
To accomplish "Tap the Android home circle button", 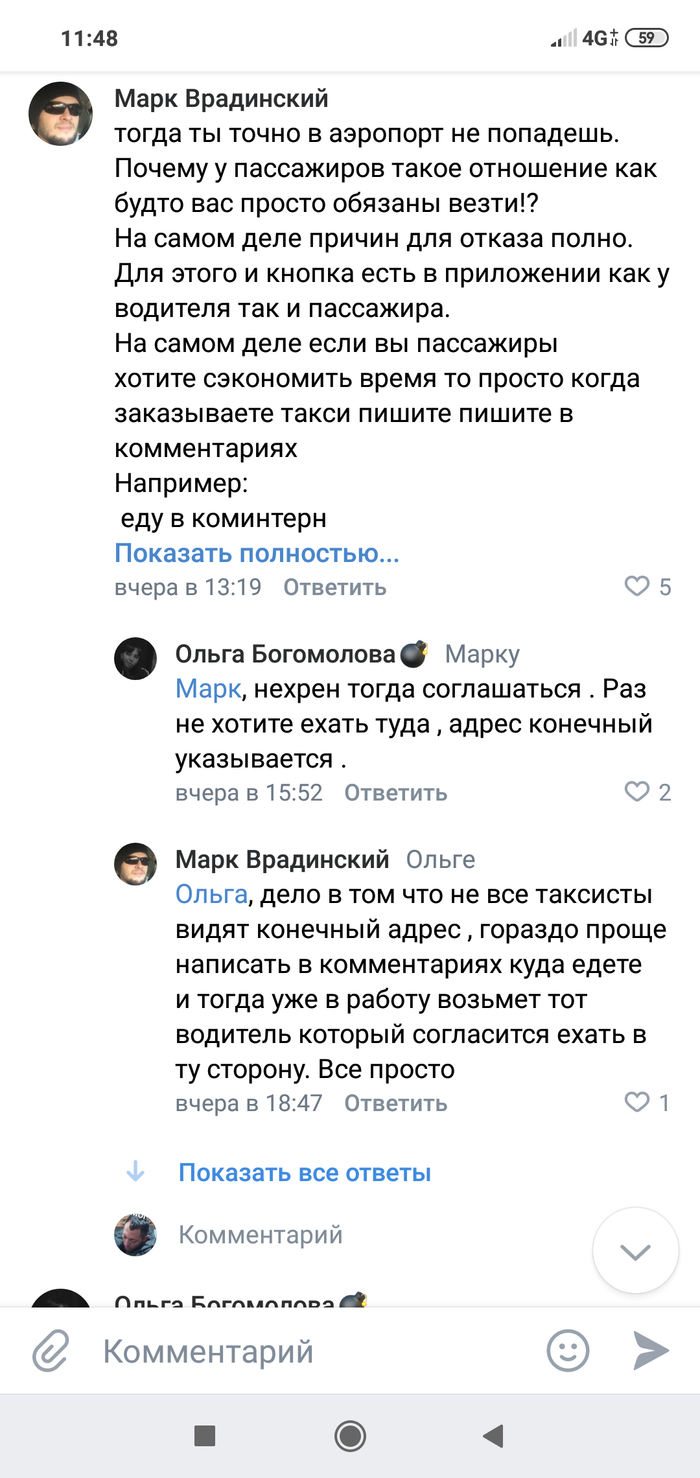I will click(350, 1437).
